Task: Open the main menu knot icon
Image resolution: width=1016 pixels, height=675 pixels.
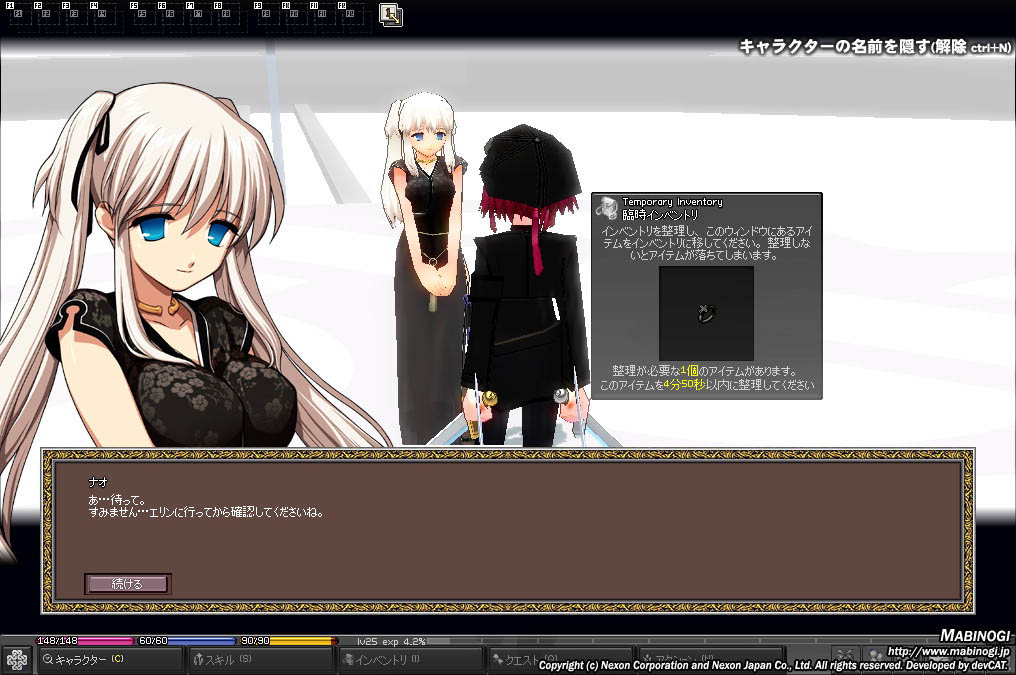Action: [x=16, y=659]
